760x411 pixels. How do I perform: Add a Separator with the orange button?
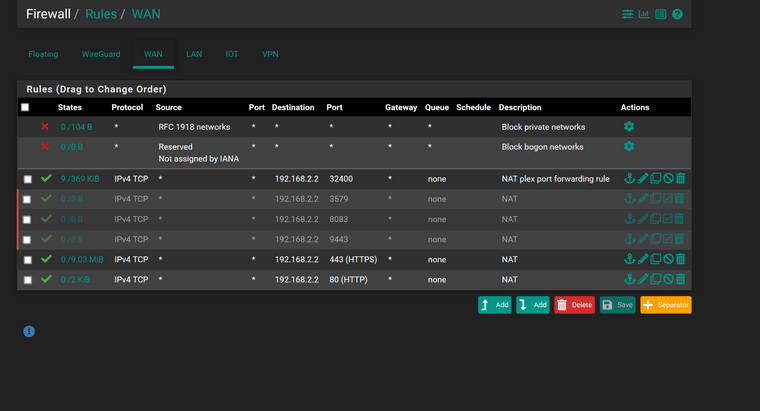coord(666,305)
